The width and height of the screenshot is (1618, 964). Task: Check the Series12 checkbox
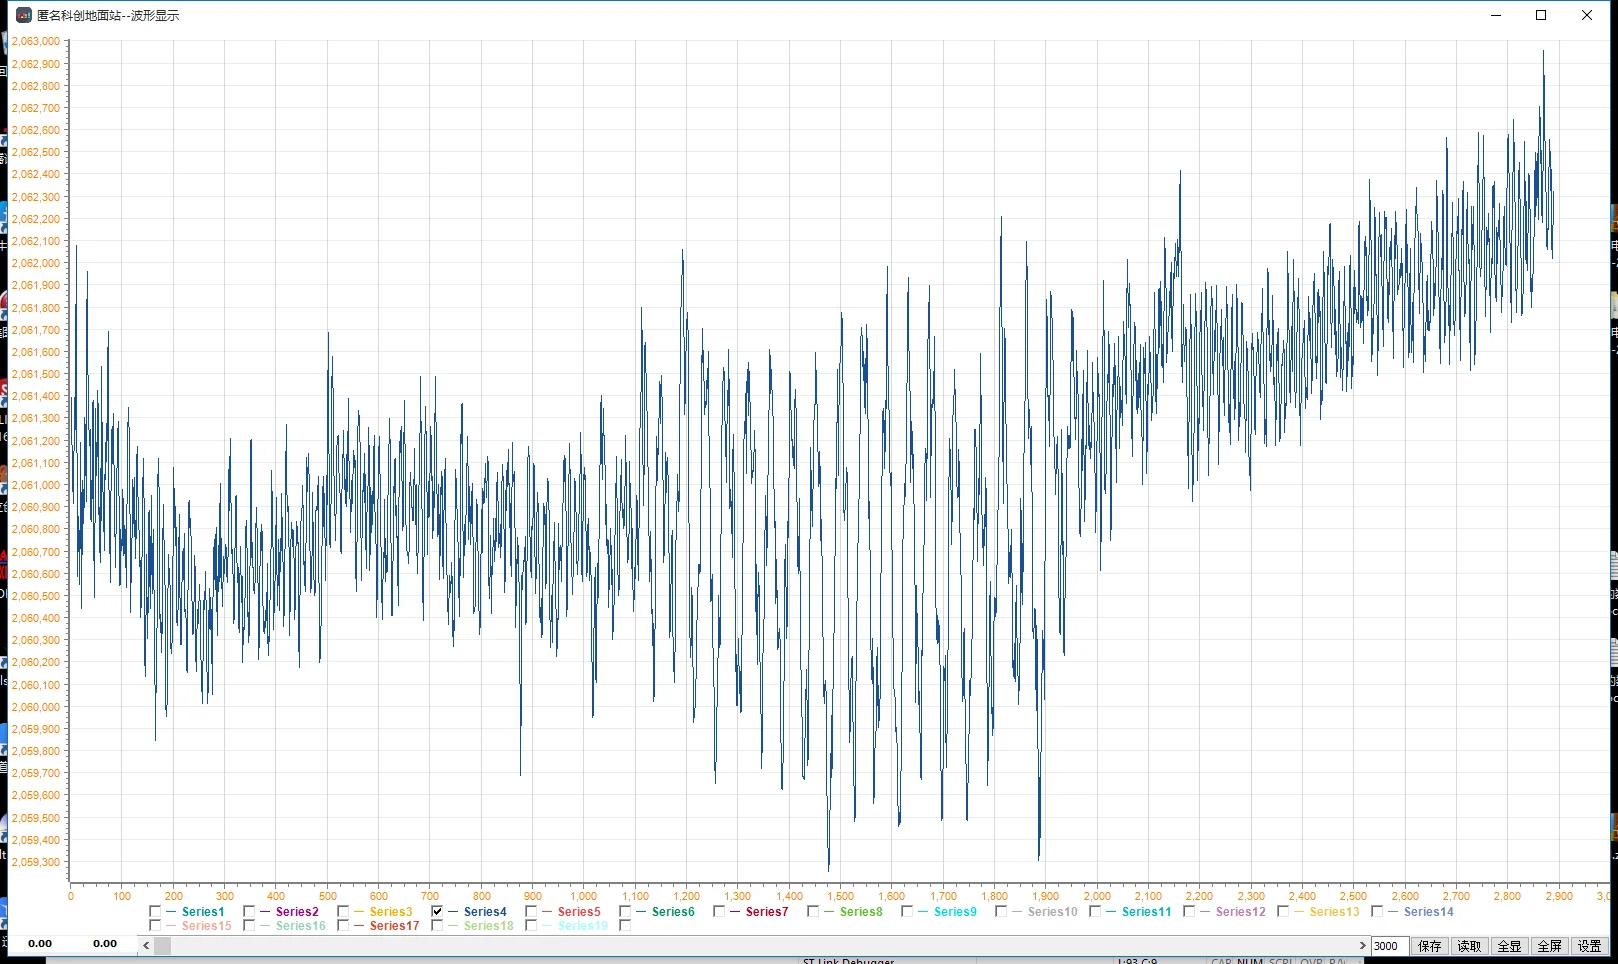(1189, 912)
